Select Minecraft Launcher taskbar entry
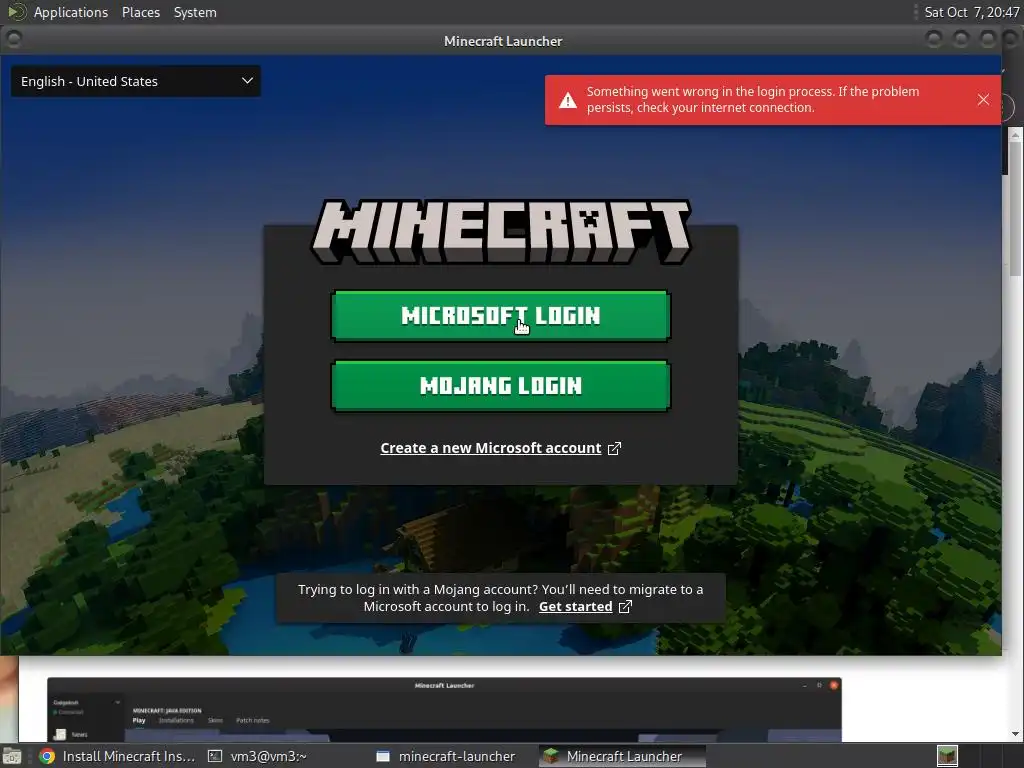 (x=622, y=756)
